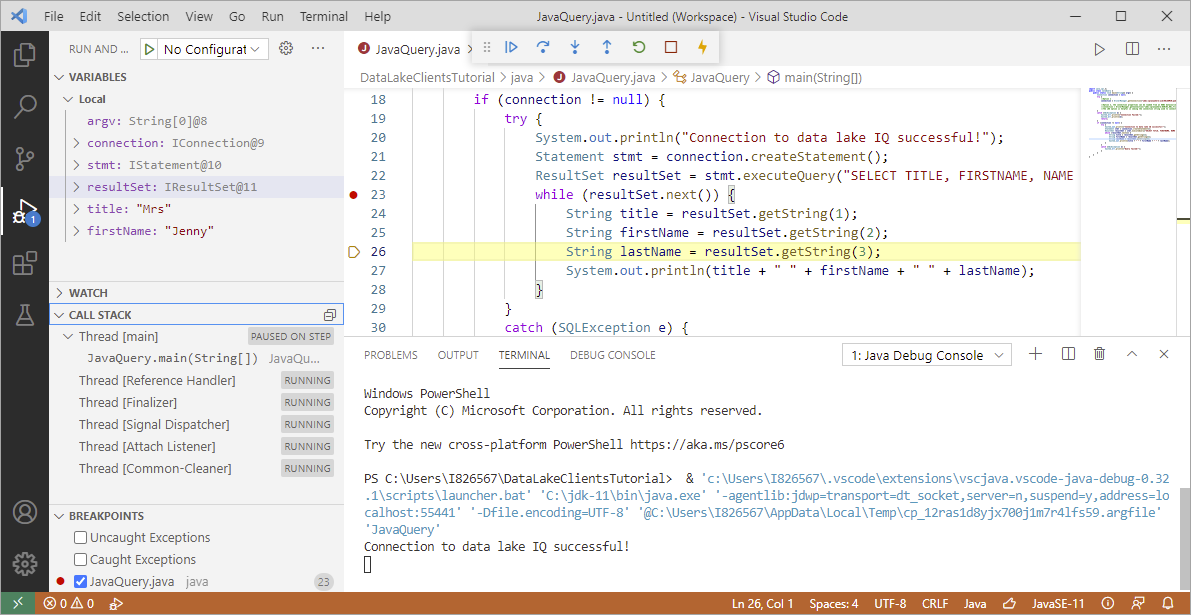Click the debug Step Out button
This screenshot has width=1191, height=615.
coord(607,48)
